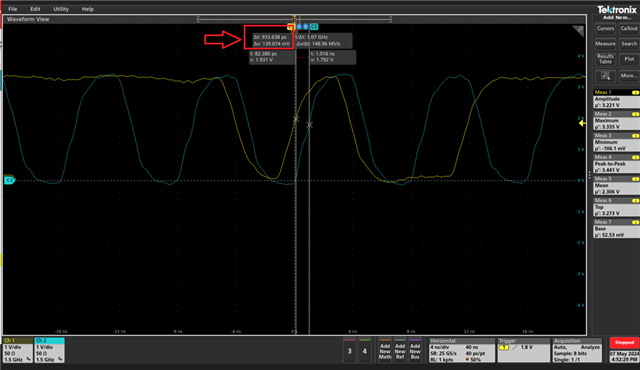Open the Utility menu

point(61,9)
